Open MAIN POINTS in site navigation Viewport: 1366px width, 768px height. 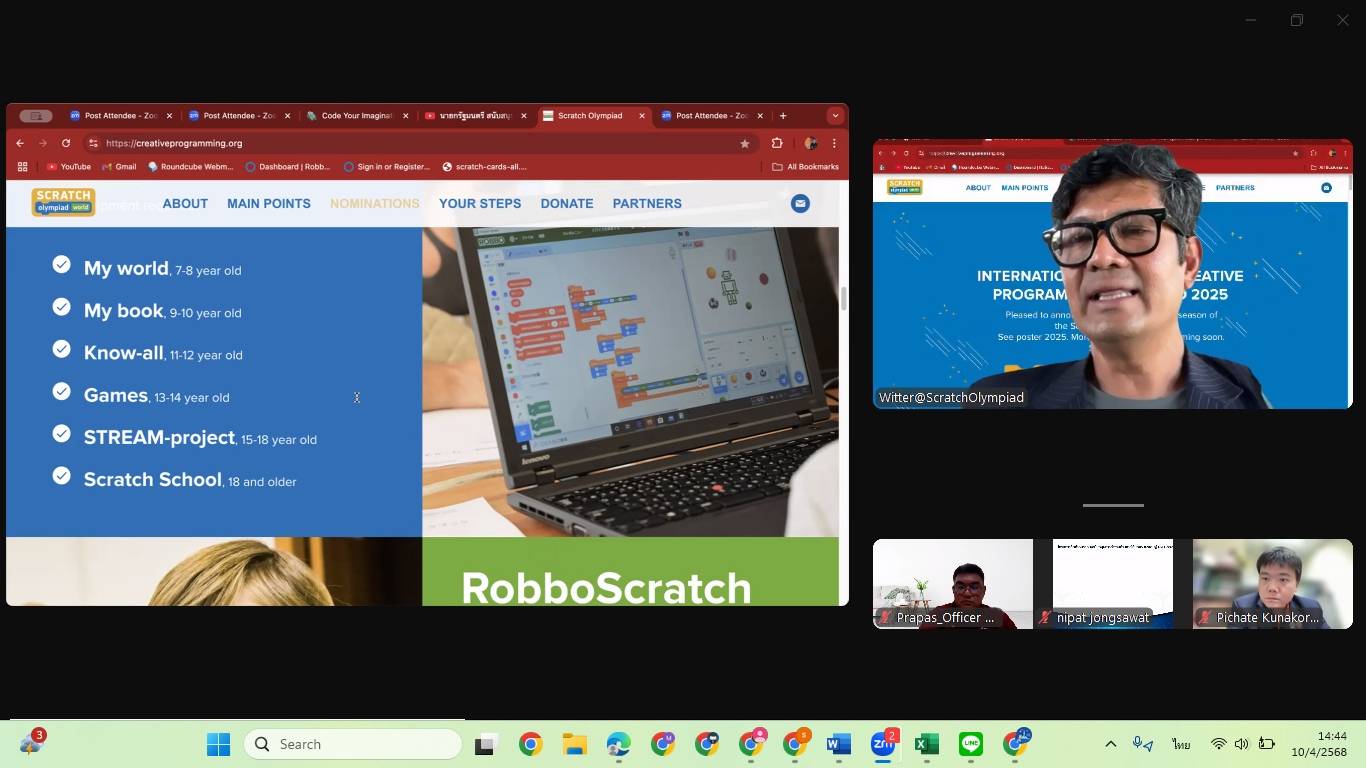[x=269, y=203]
